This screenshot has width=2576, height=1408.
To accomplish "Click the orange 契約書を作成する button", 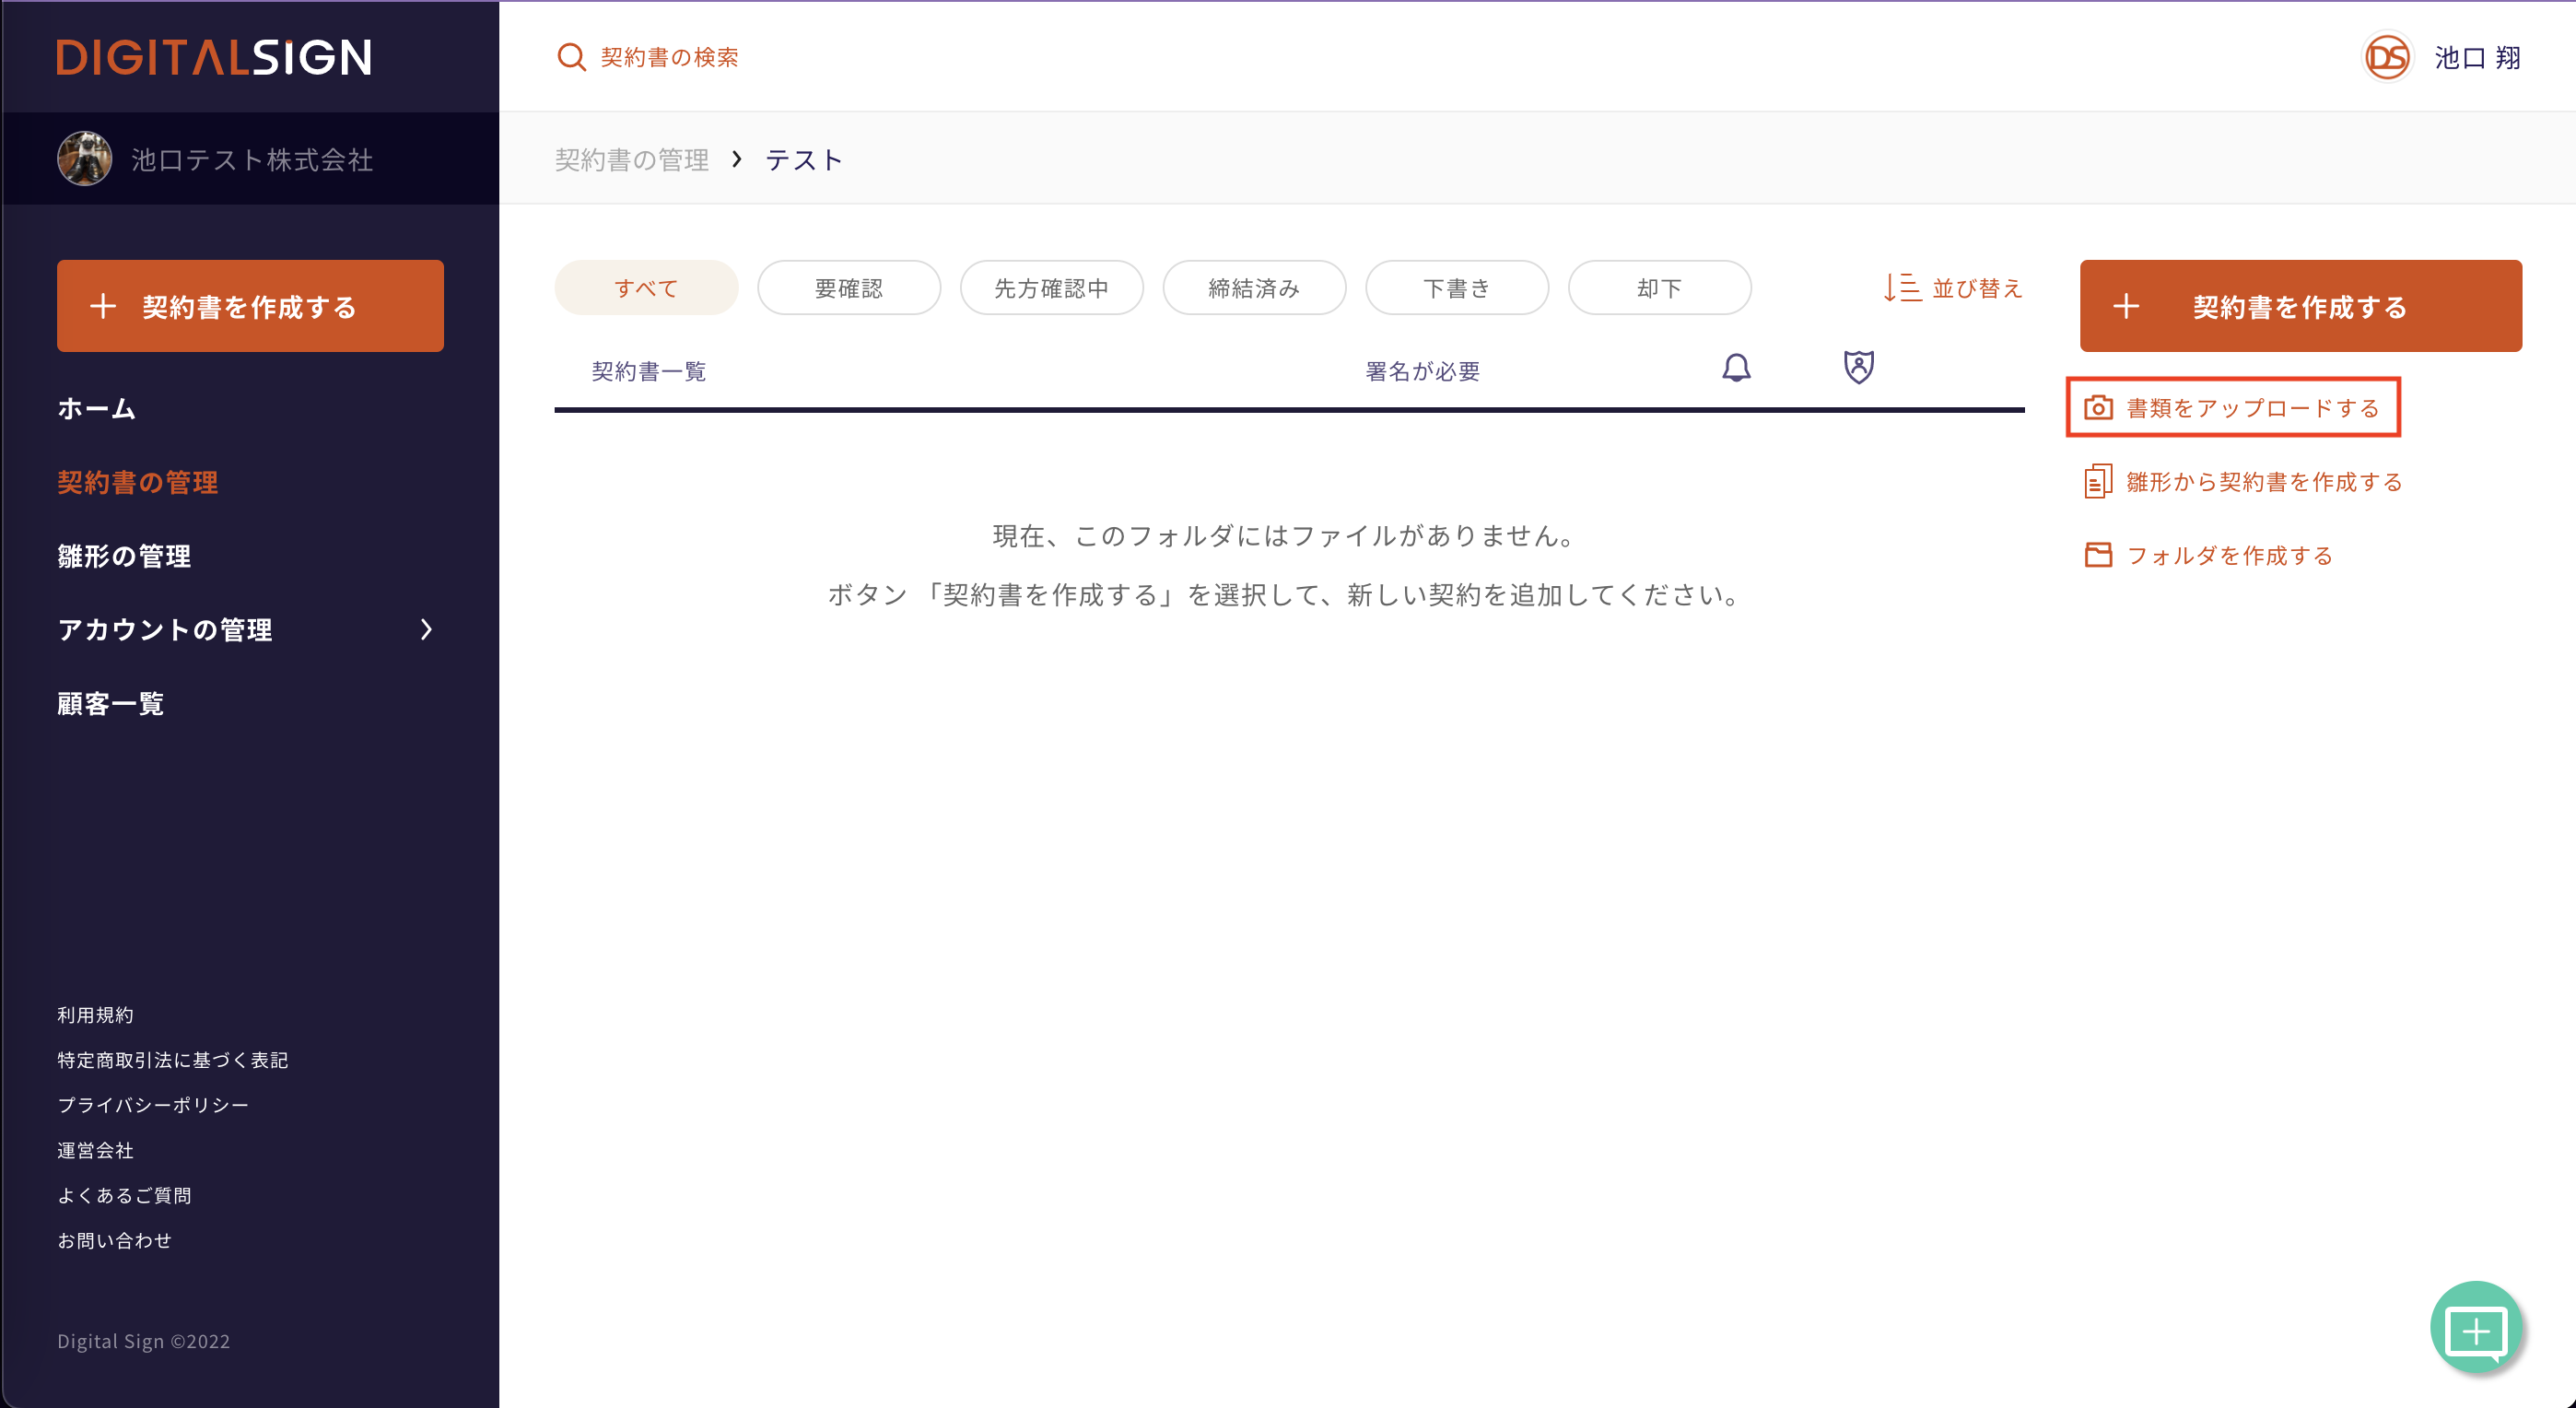I will click(x=250, y=306).
